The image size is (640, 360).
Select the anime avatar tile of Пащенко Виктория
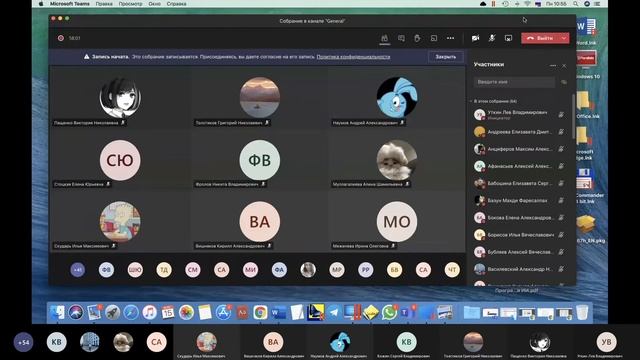click(120, 98)
